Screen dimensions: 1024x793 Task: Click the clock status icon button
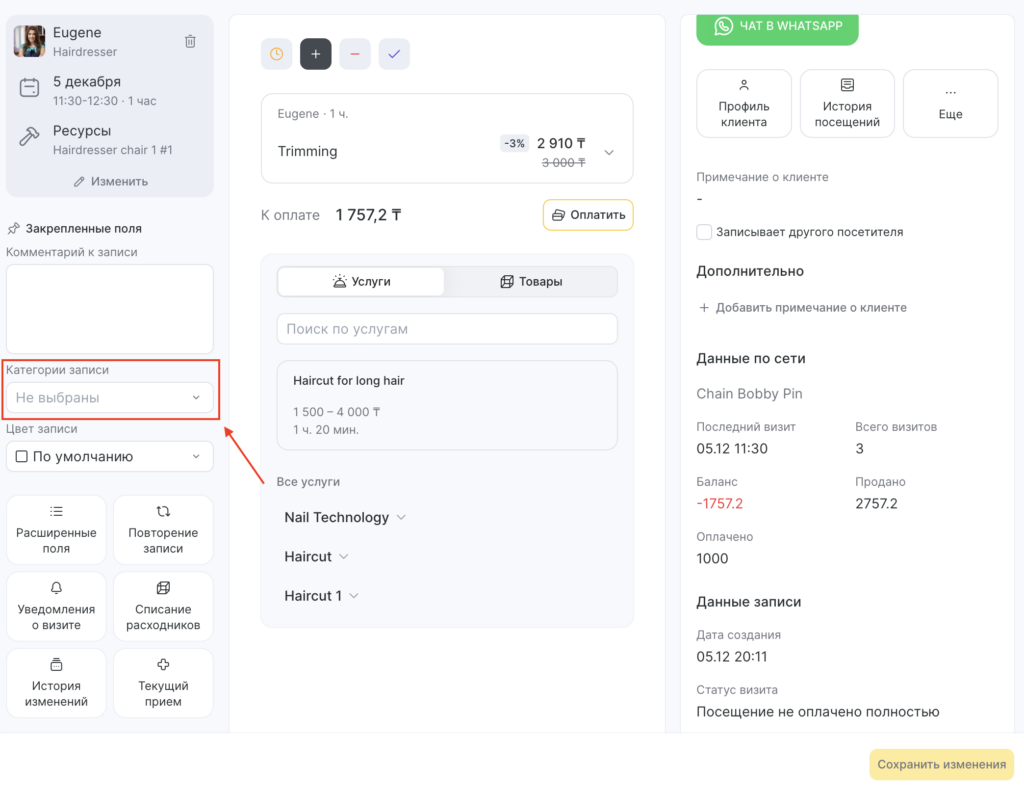tap(276, 54)
